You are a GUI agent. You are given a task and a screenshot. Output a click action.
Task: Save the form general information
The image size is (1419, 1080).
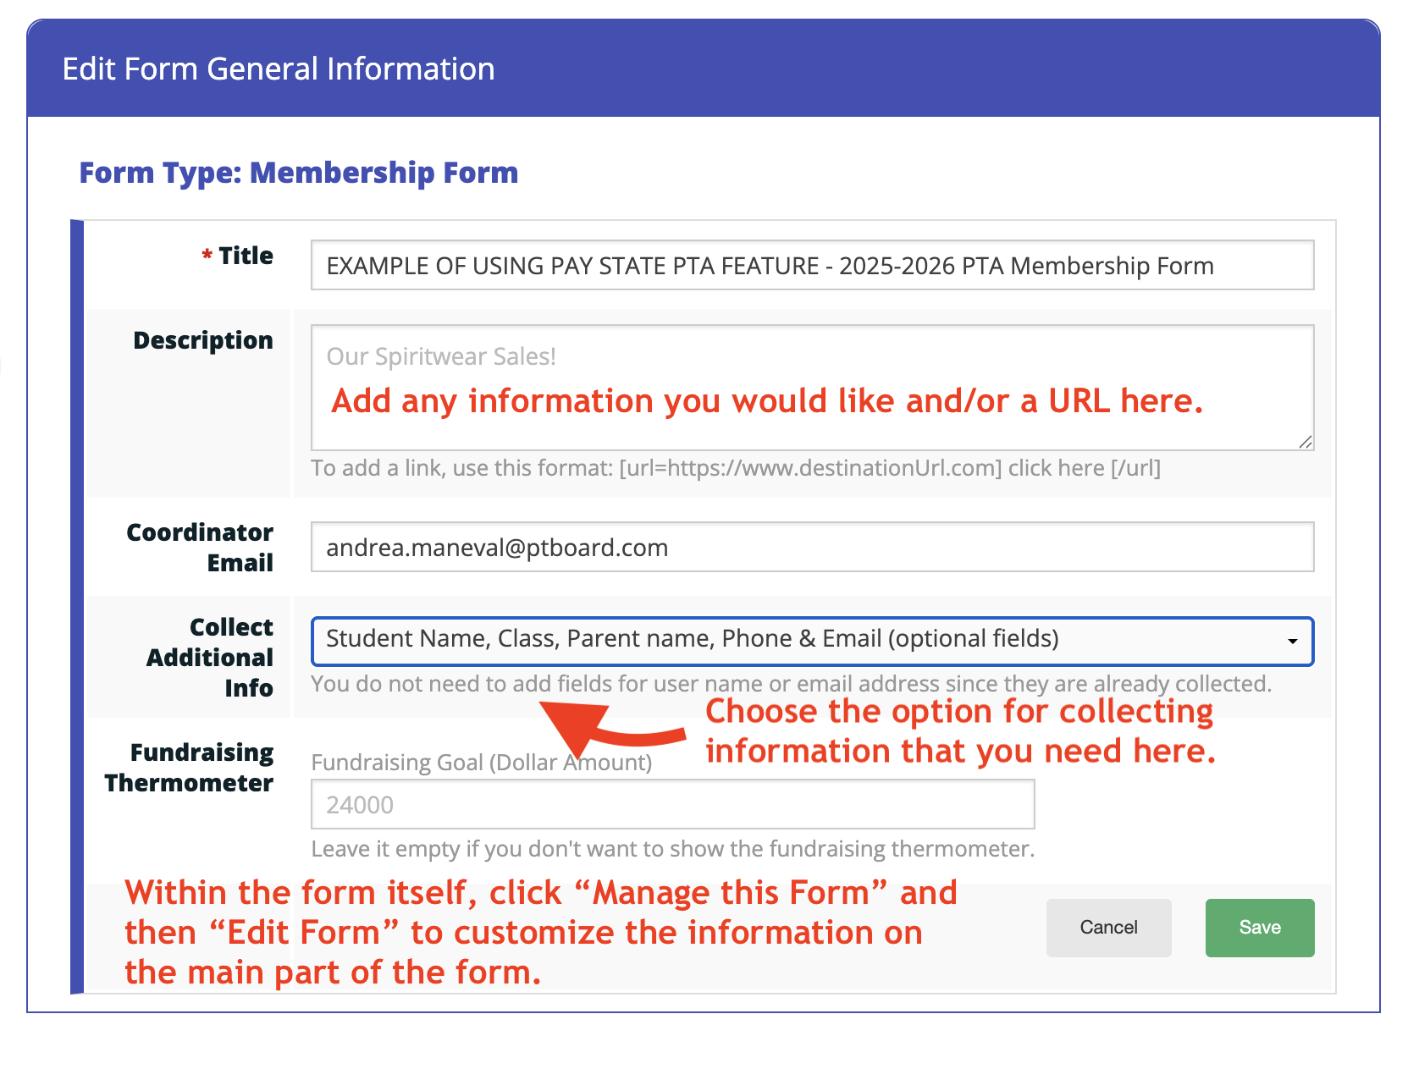[1259, 928]
